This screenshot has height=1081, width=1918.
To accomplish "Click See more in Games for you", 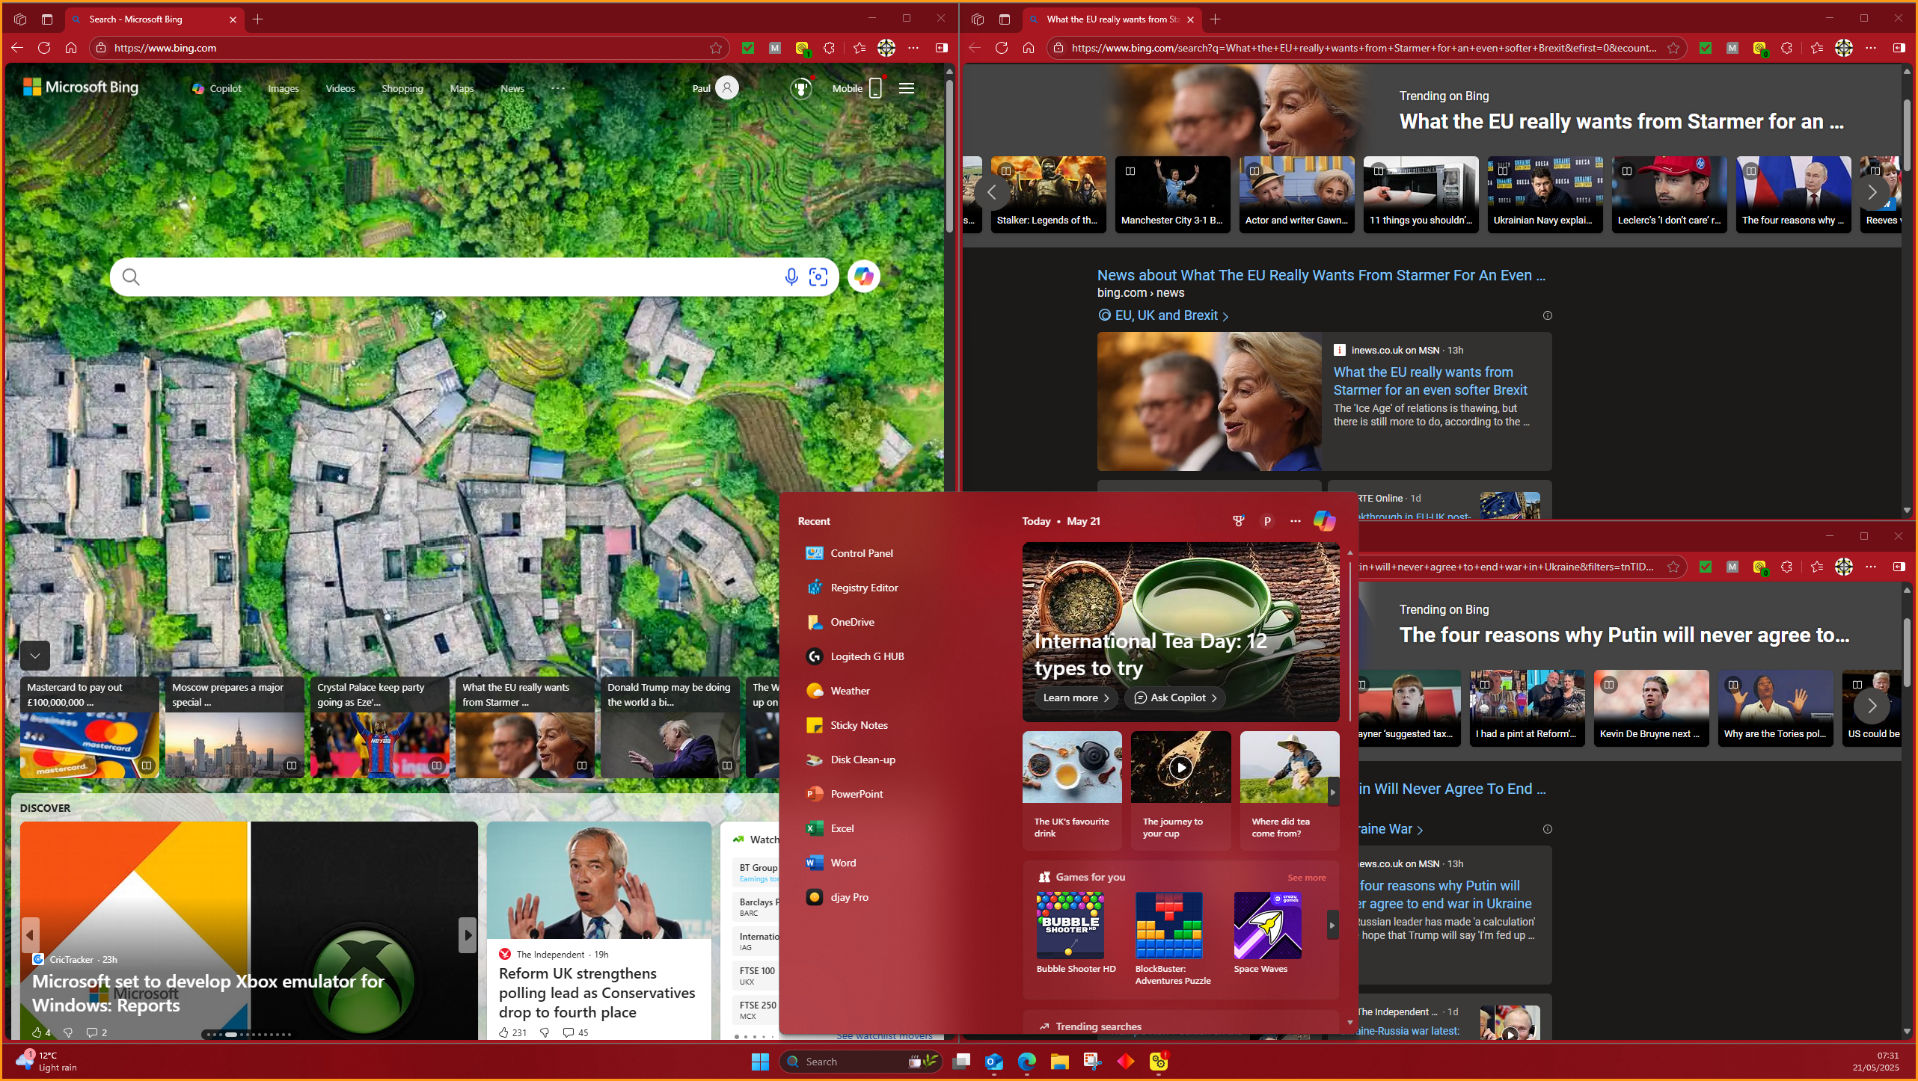I will (x=1306, y=878).
